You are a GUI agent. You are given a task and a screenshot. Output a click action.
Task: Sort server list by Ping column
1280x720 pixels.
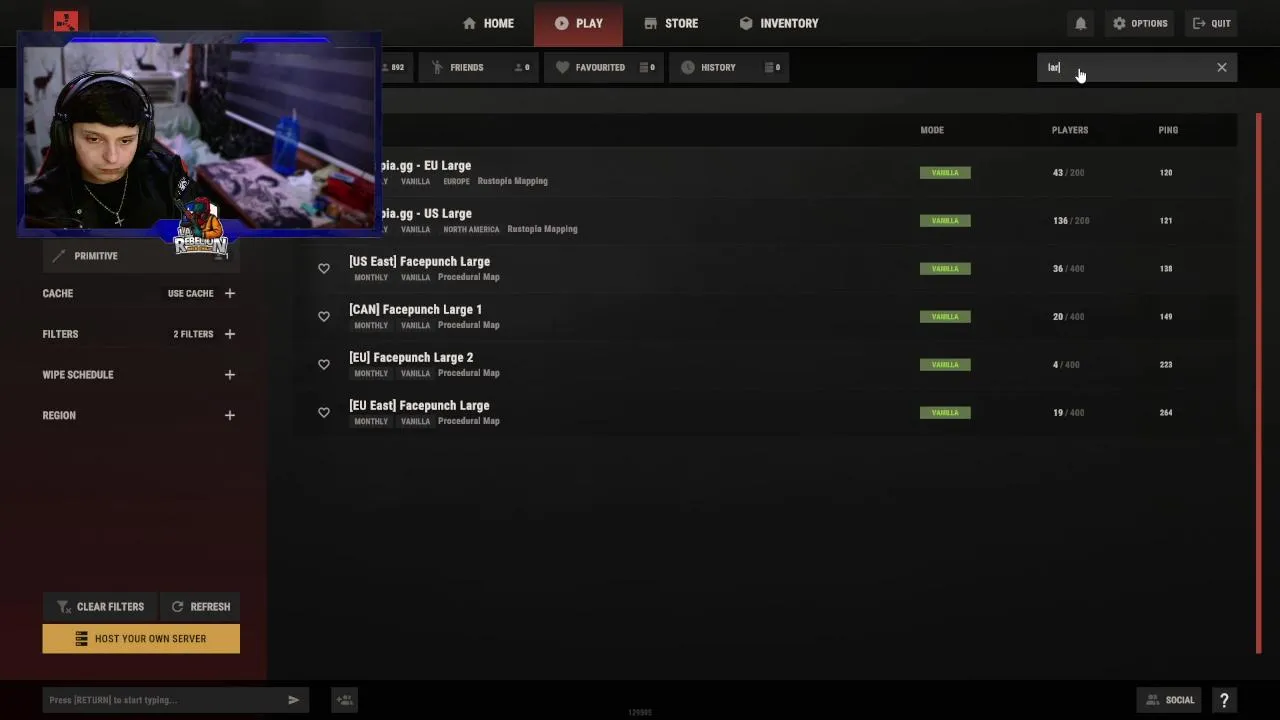pyautogui.click(x=1168, y=130)
